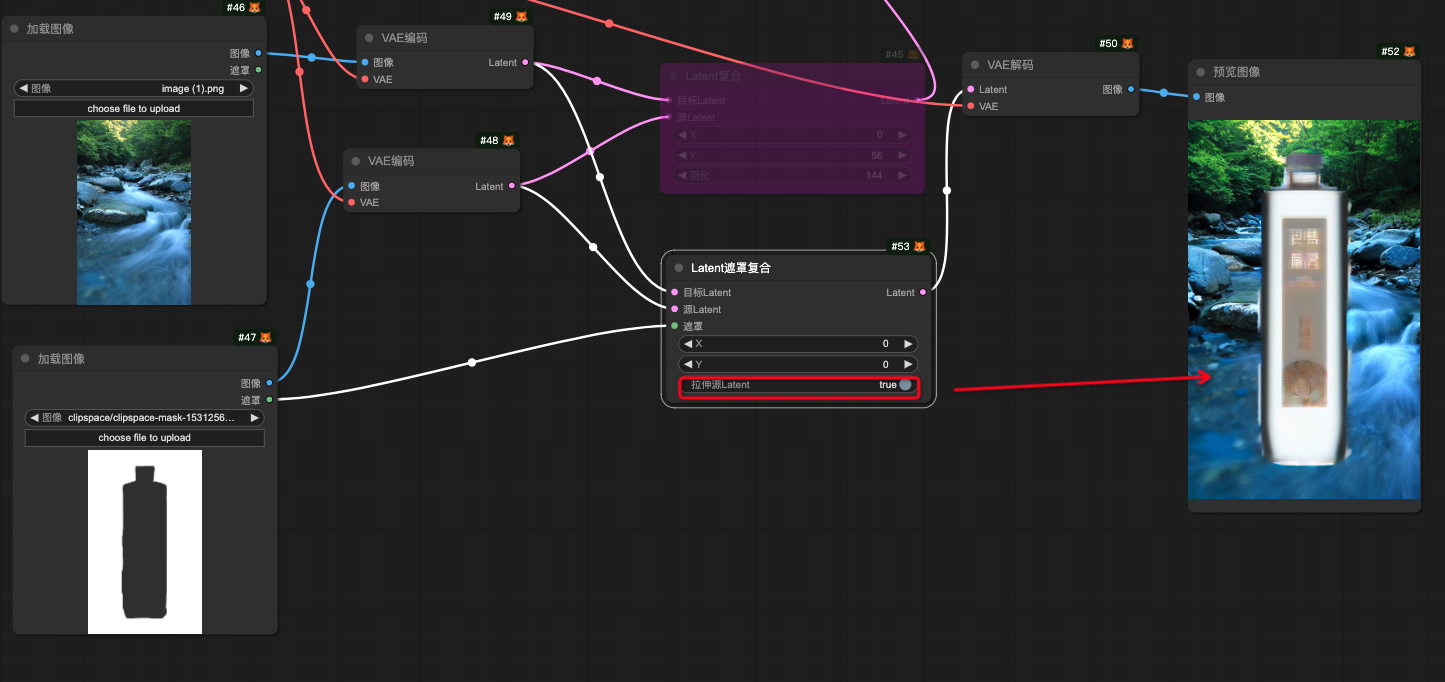
Task: Increase Y value 56 in Latent复合
Action: (902, 155)
